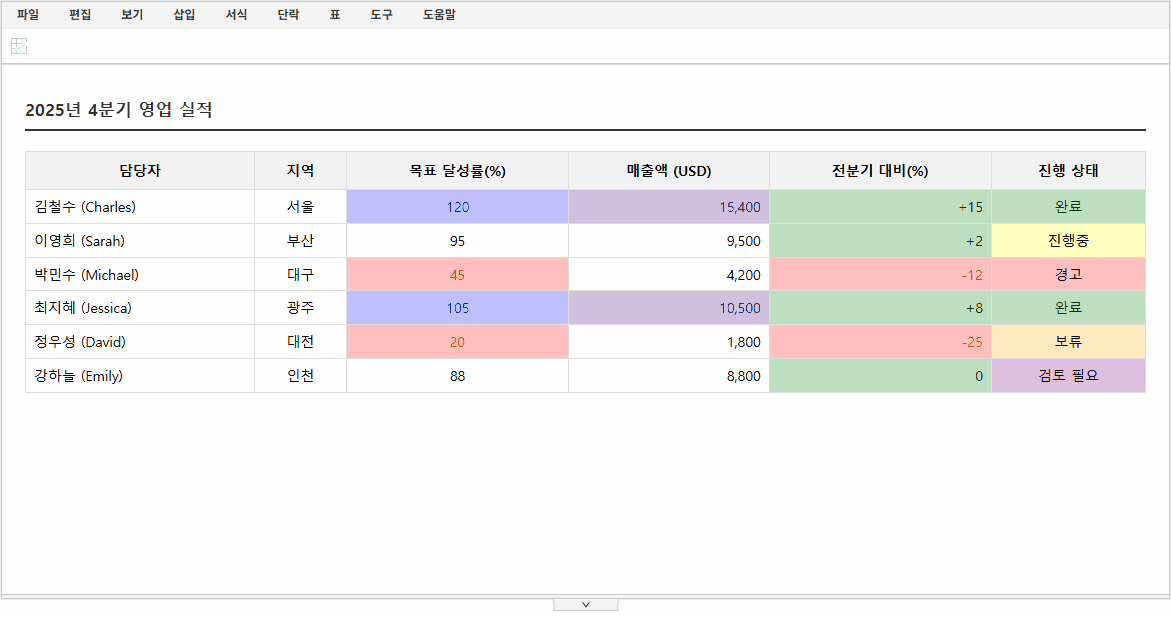1171x617 pixels.
Task: Open the 삽입 menu
Action: pyautogui.click(x=183, y=14)
